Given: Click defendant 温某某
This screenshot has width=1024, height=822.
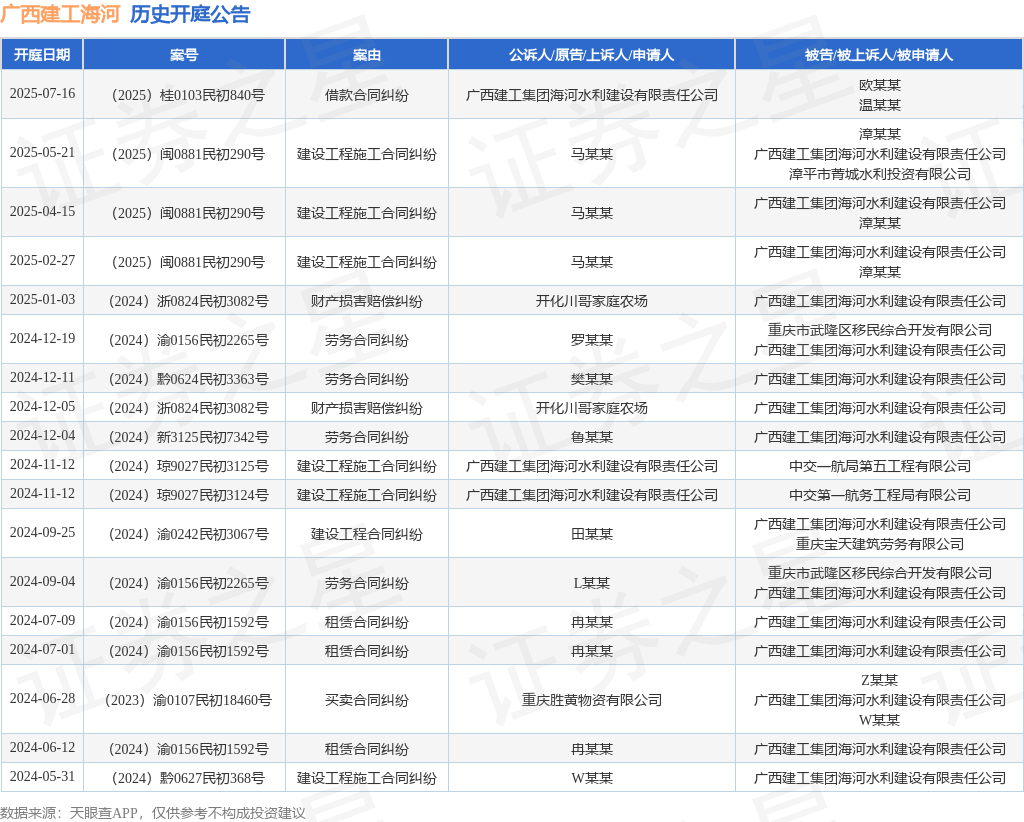Looking at the screenshot, I should 880,105.
